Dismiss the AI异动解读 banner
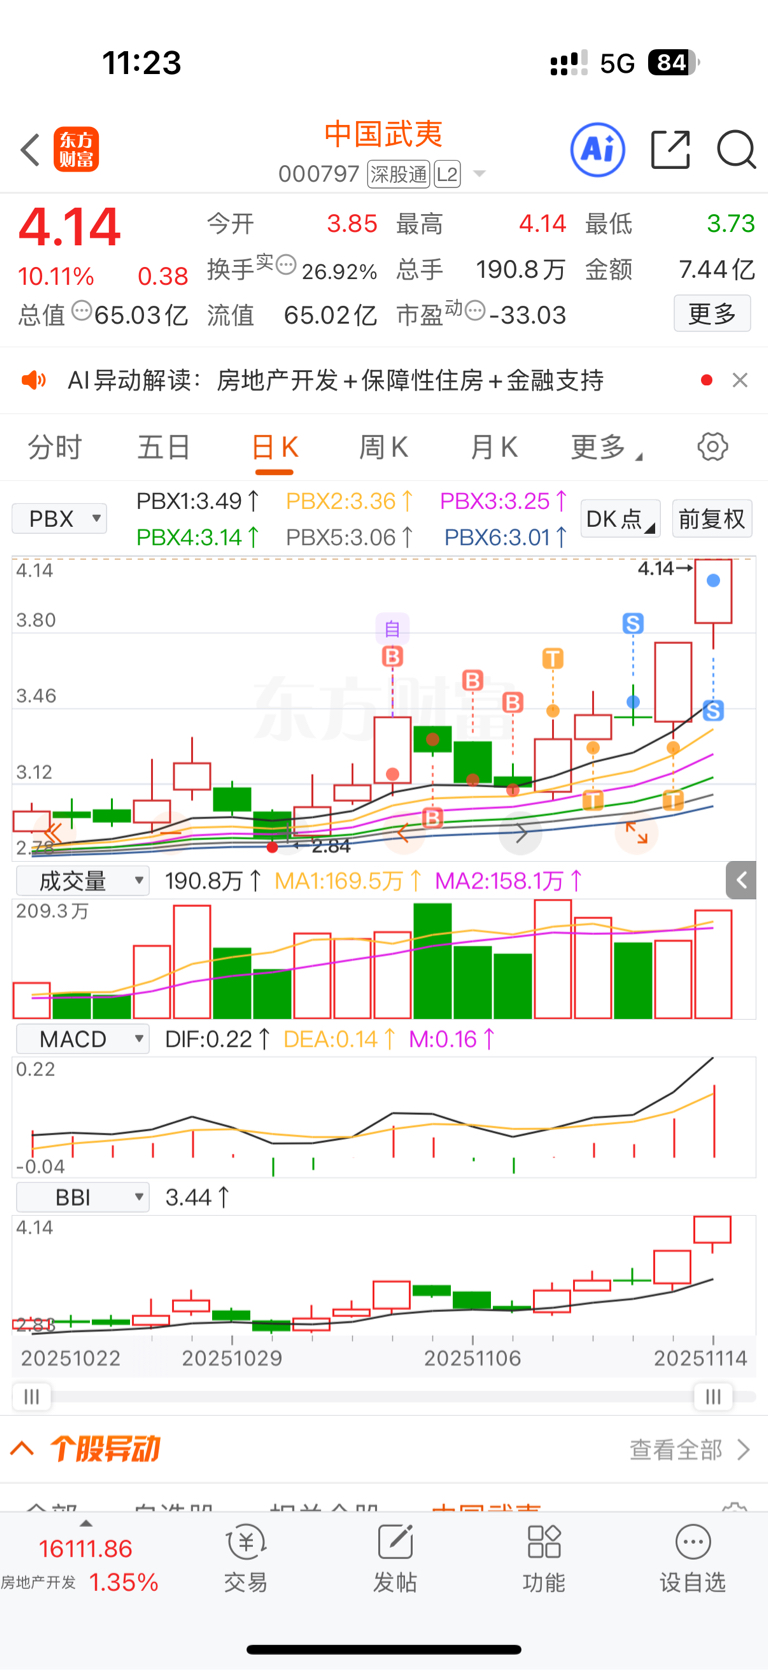Image resolution: width=768 pixels, height=1670 pixels. [x=740, y=380]
